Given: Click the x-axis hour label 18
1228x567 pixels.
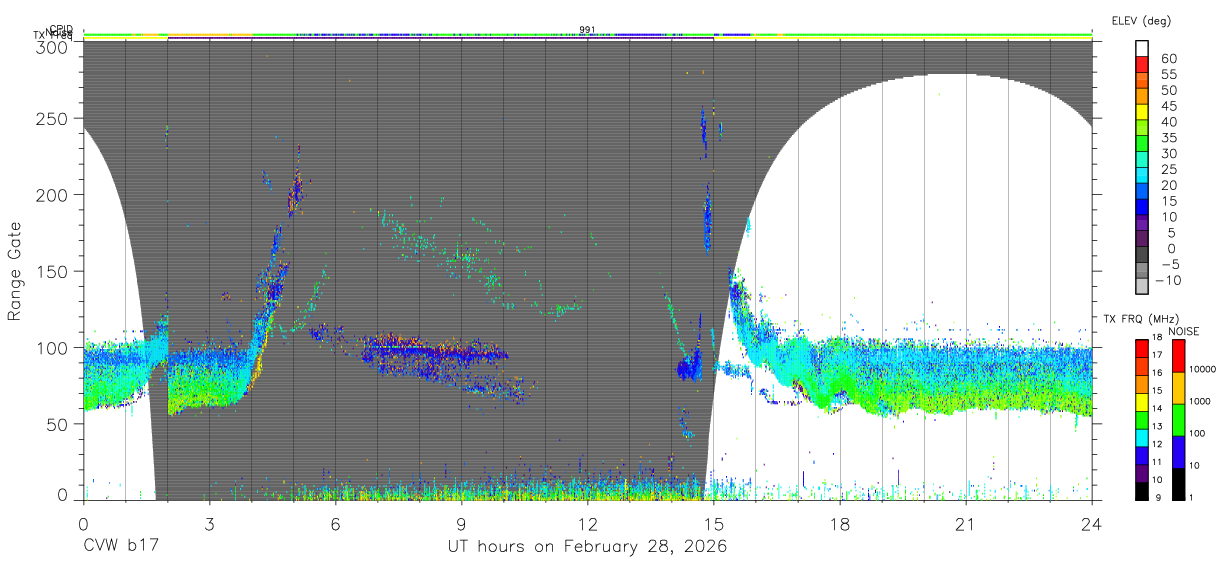Looking at the screenshot, I should [840, 523].
